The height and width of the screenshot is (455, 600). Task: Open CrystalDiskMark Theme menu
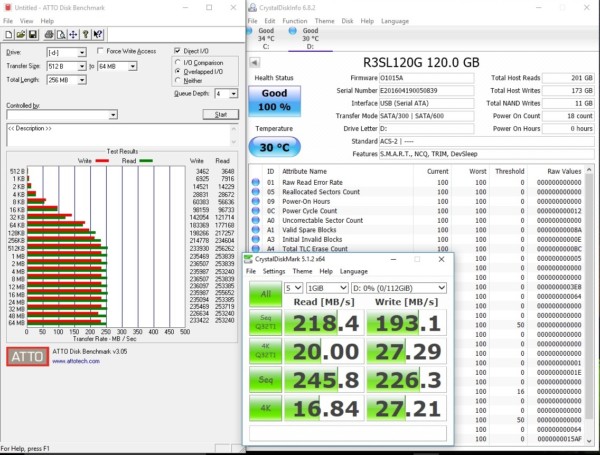[x=302, y=271]
